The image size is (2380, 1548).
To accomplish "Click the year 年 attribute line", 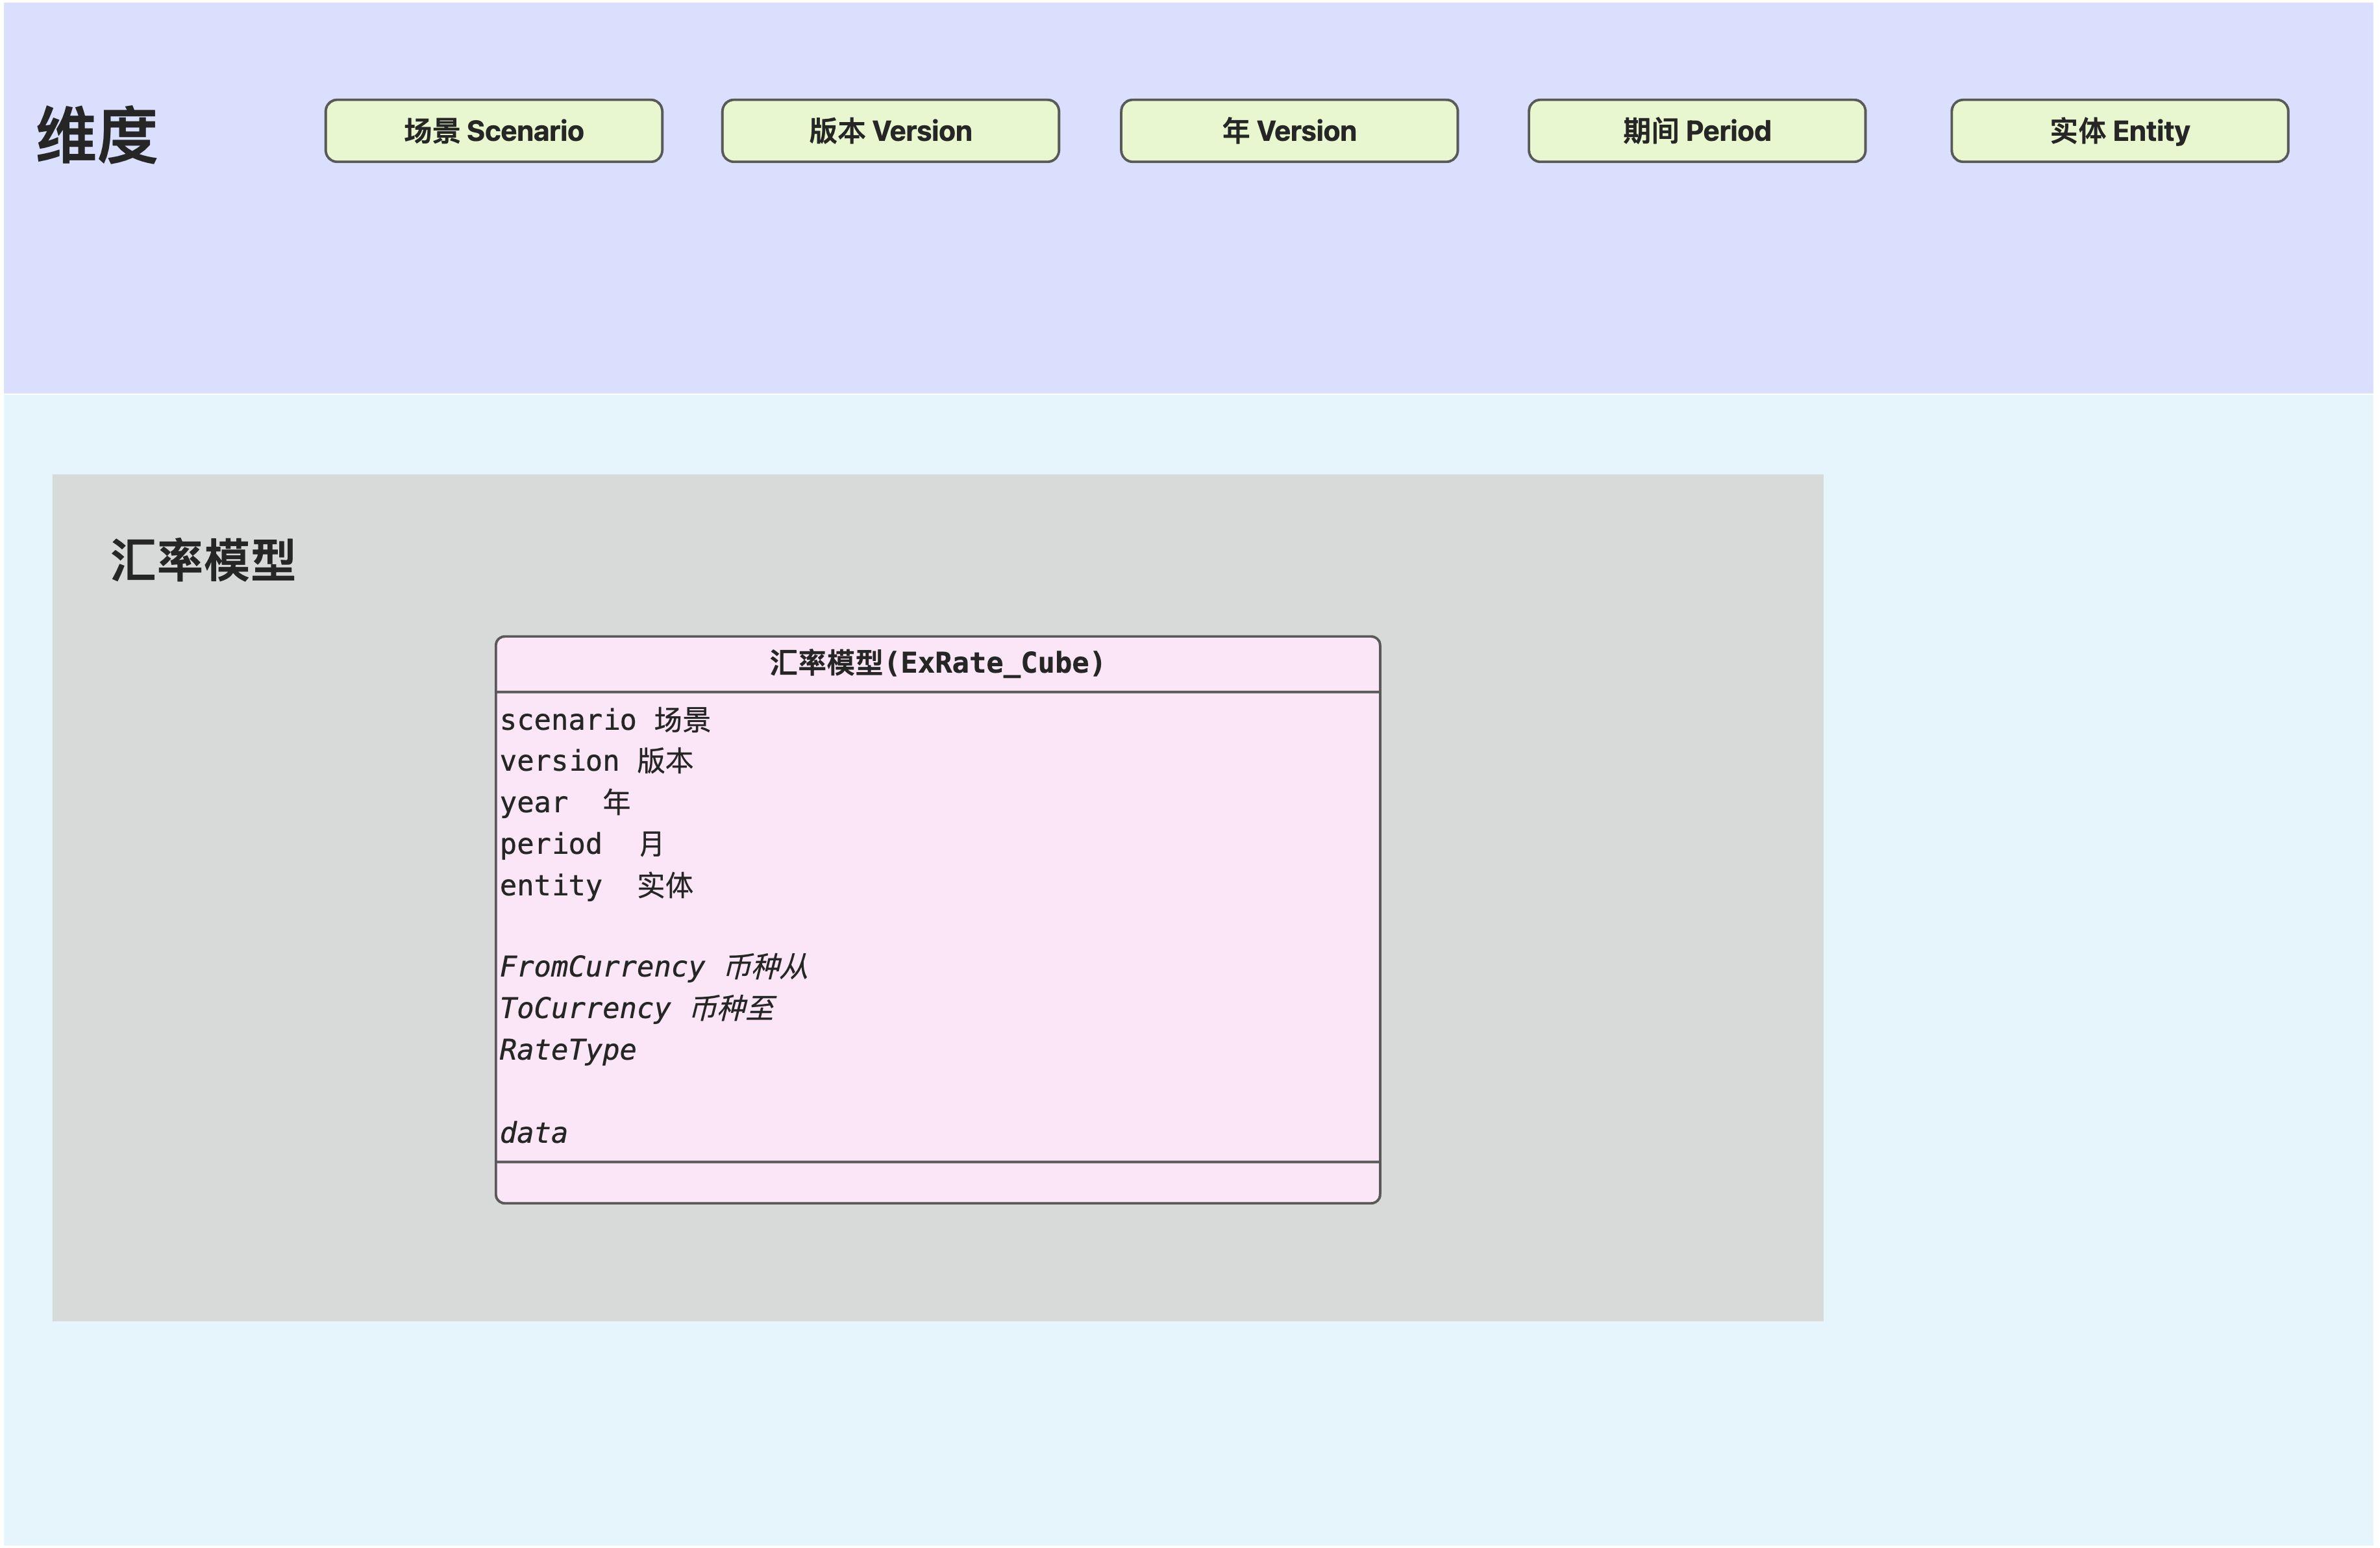I will tap(565, 802).
